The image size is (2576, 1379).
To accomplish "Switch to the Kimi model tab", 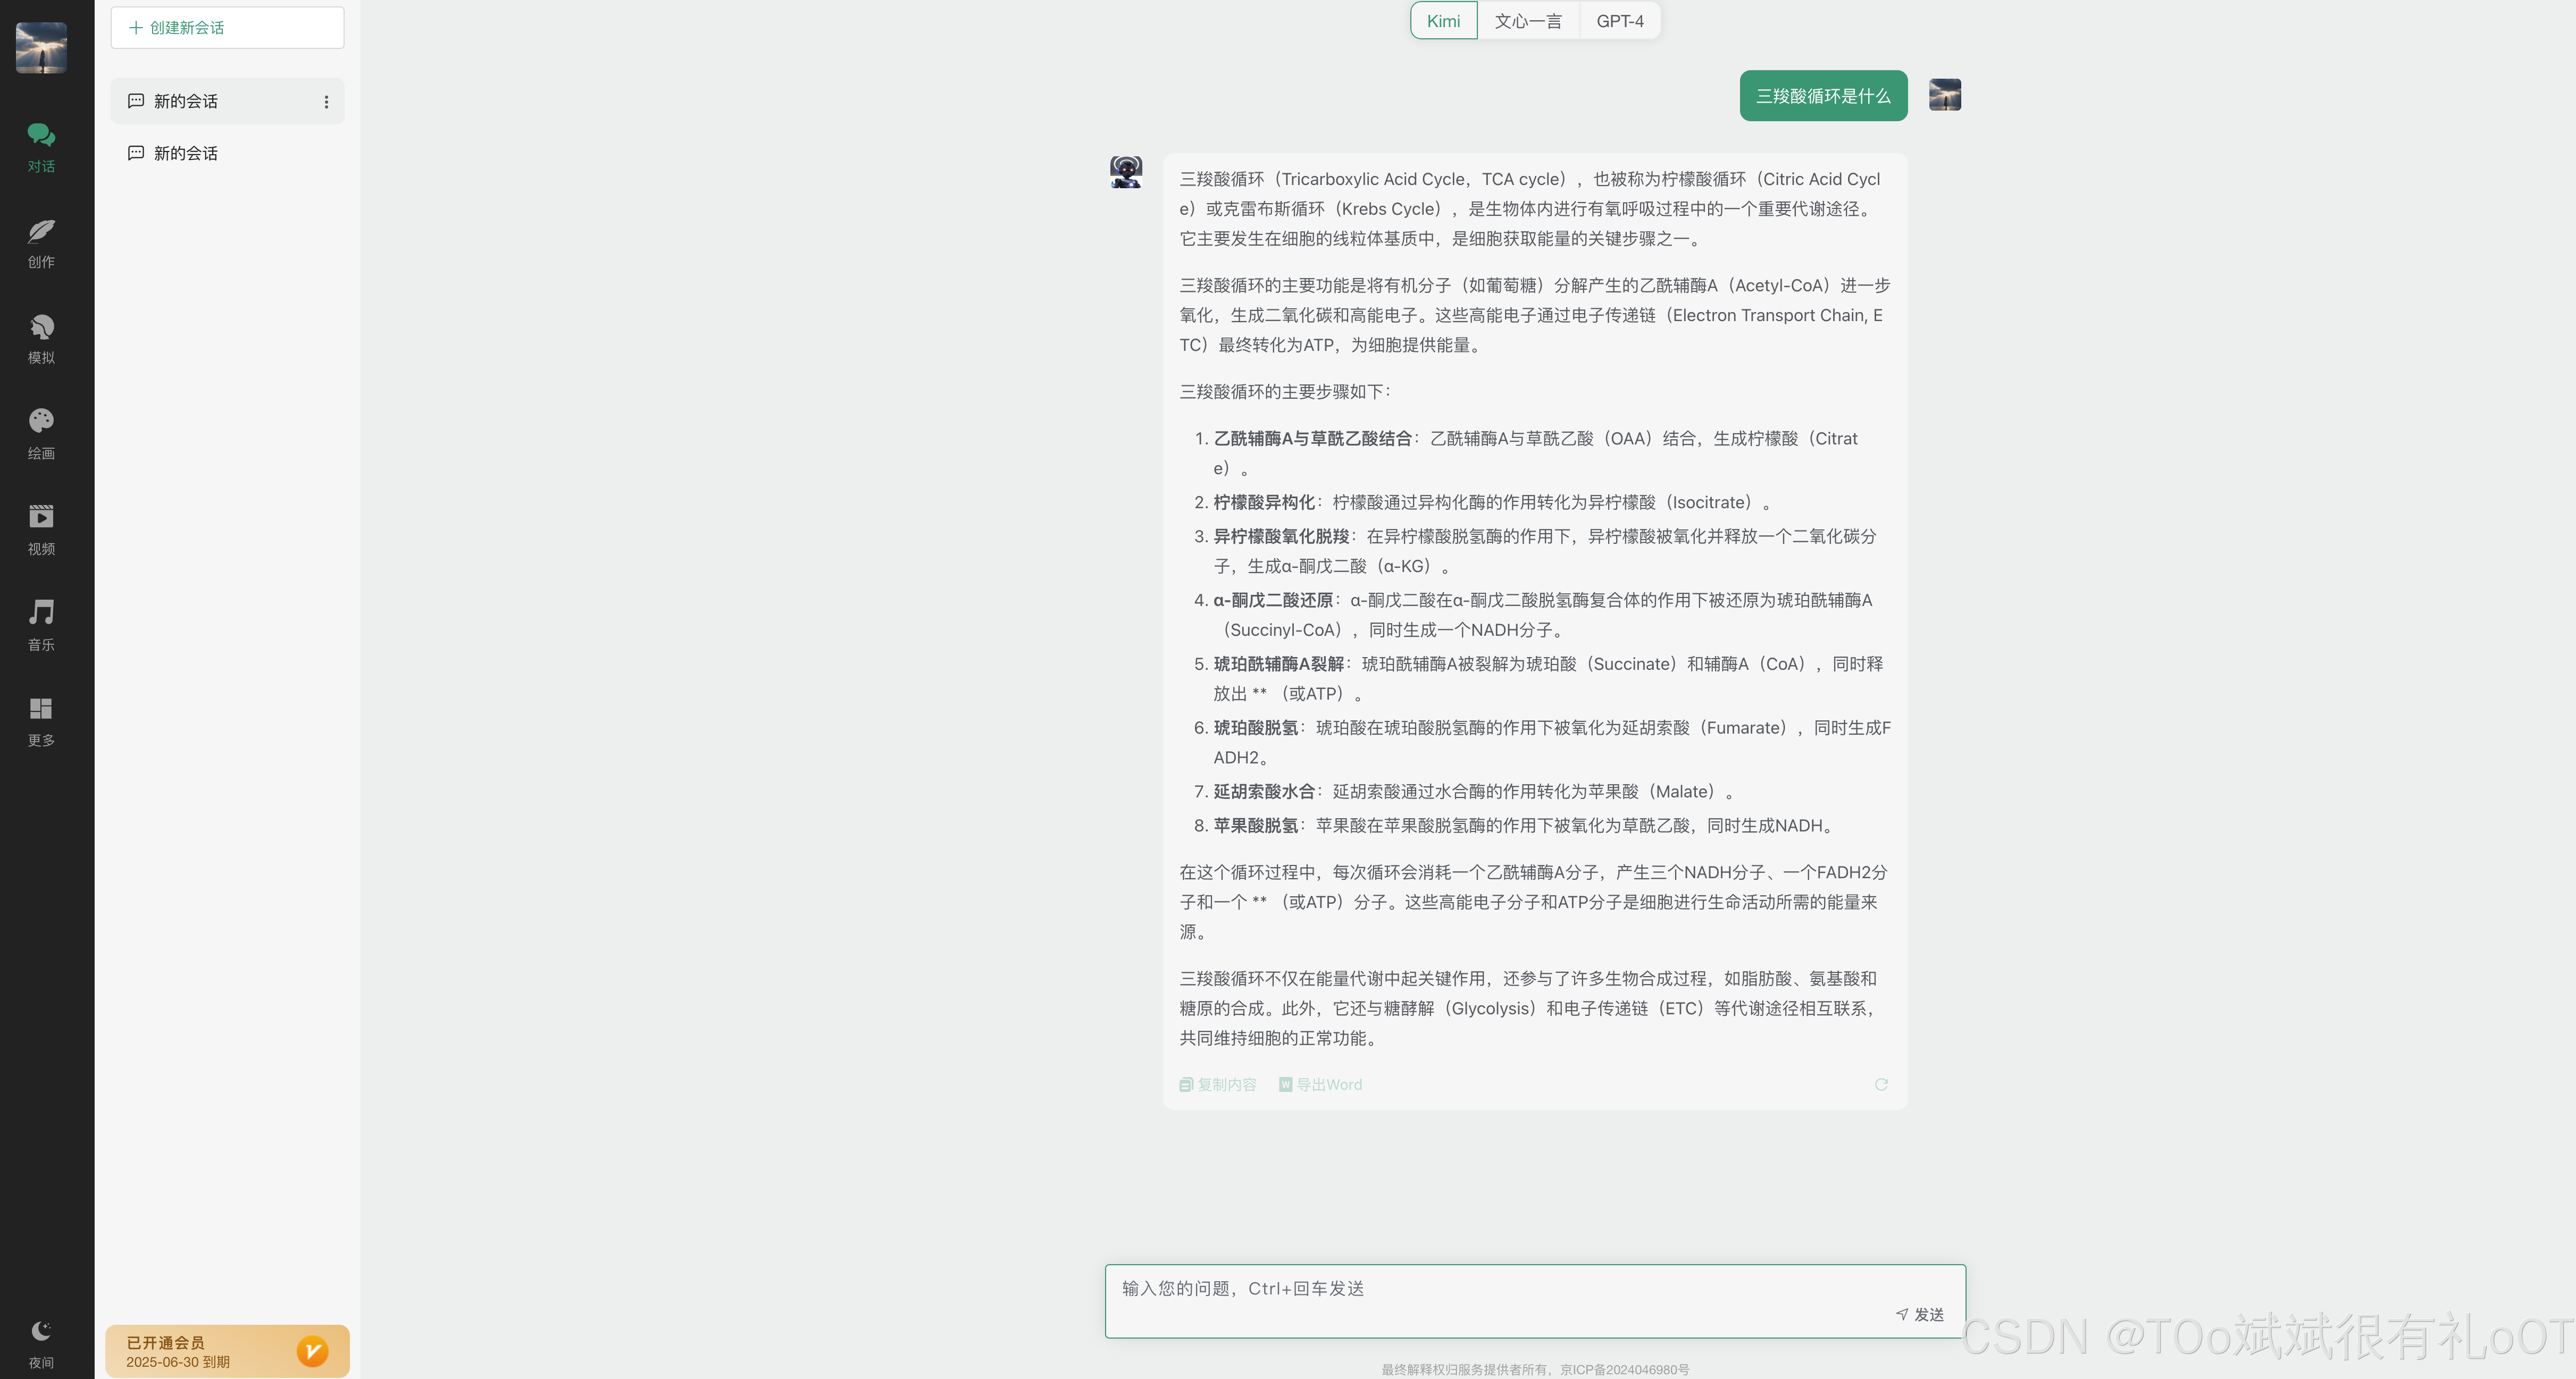I will [x=1443, y=21].
